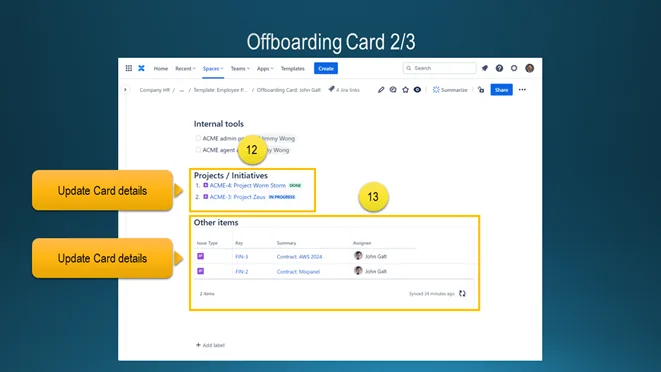
Task: Open the Recent dropdown menu
Action: (185, 68)
